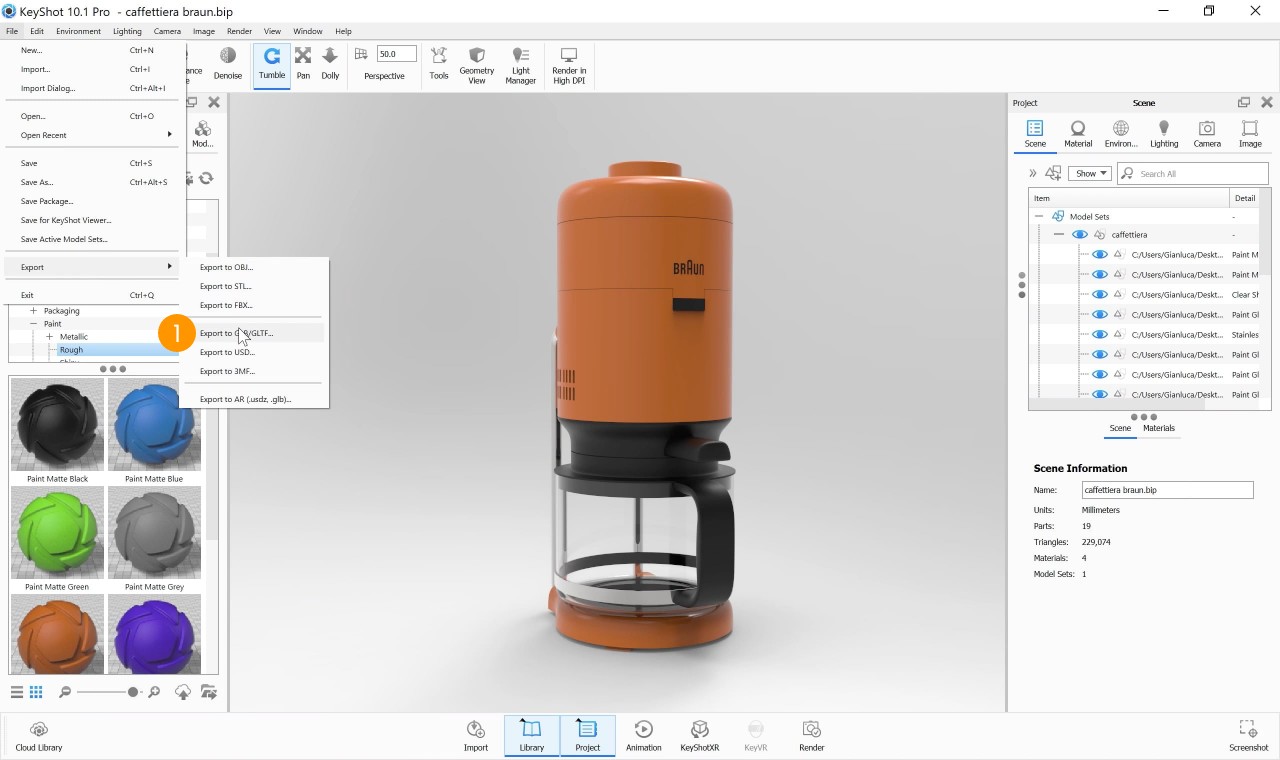1280x760 pixels.
Task: Open the Geometry View
Action: pyautogui.click(x=476, y=64)
